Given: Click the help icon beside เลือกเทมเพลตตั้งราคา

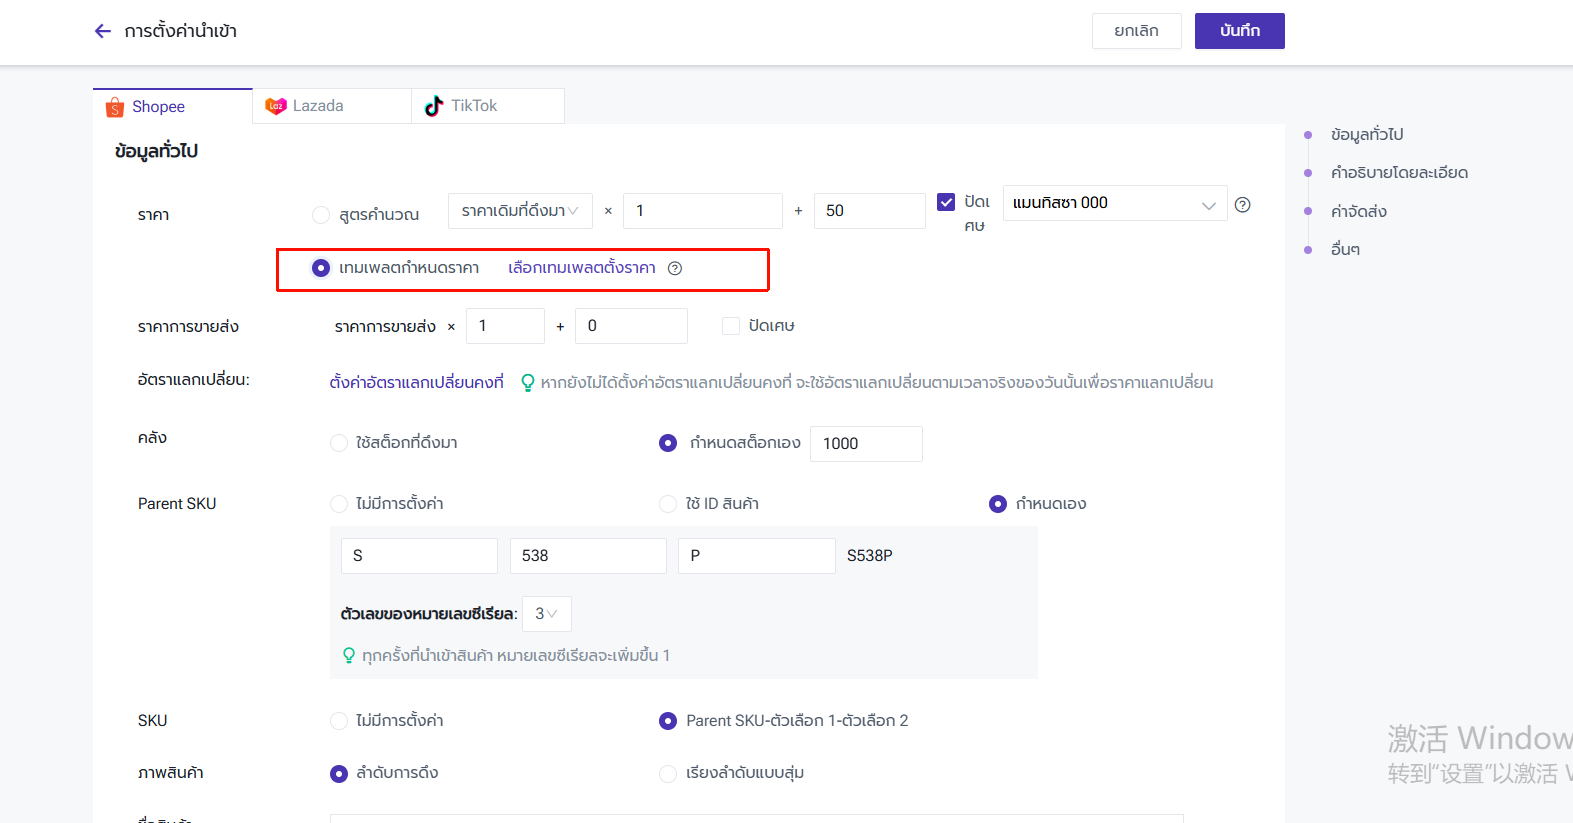Looking at the screenshot, I should pyautogui.click(x=675, y=268).
